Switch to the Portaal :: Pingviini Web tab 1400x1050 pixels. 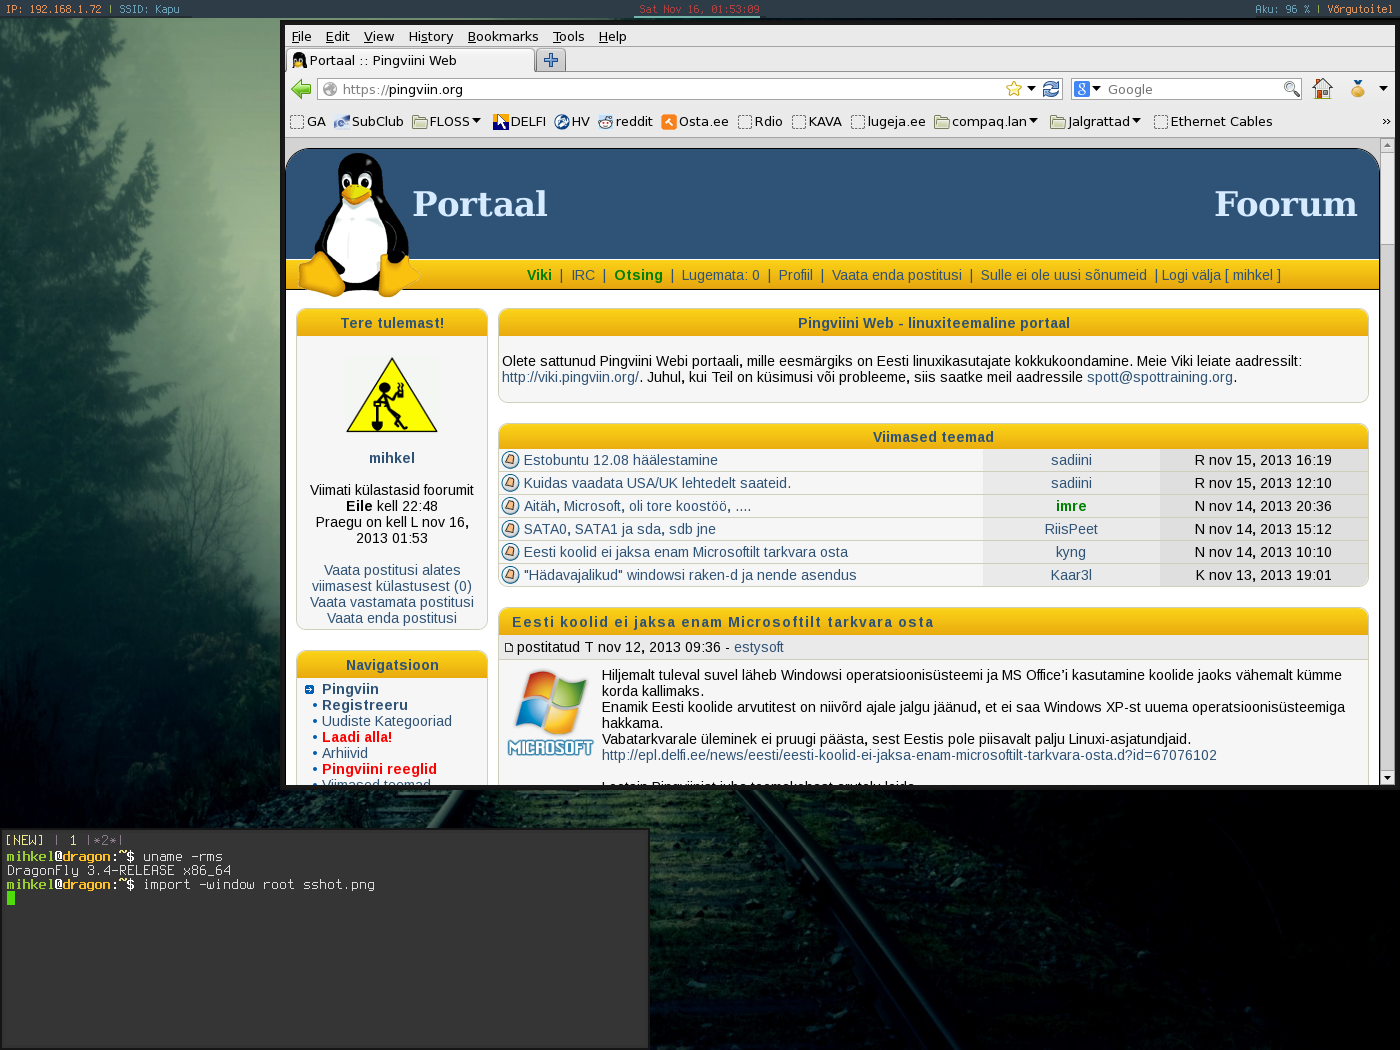[x=410, y=61]
